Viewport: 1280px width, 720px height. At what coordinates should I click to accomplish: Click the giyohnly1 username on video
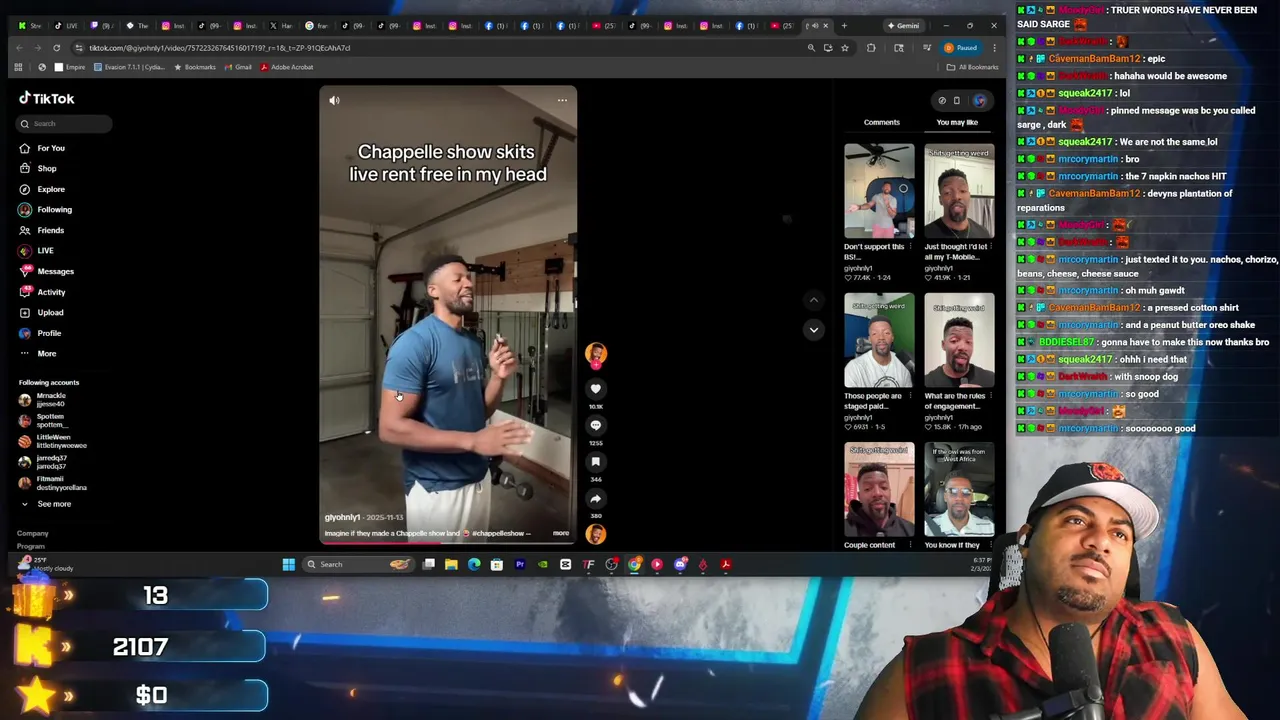click(x=342, y=517)
